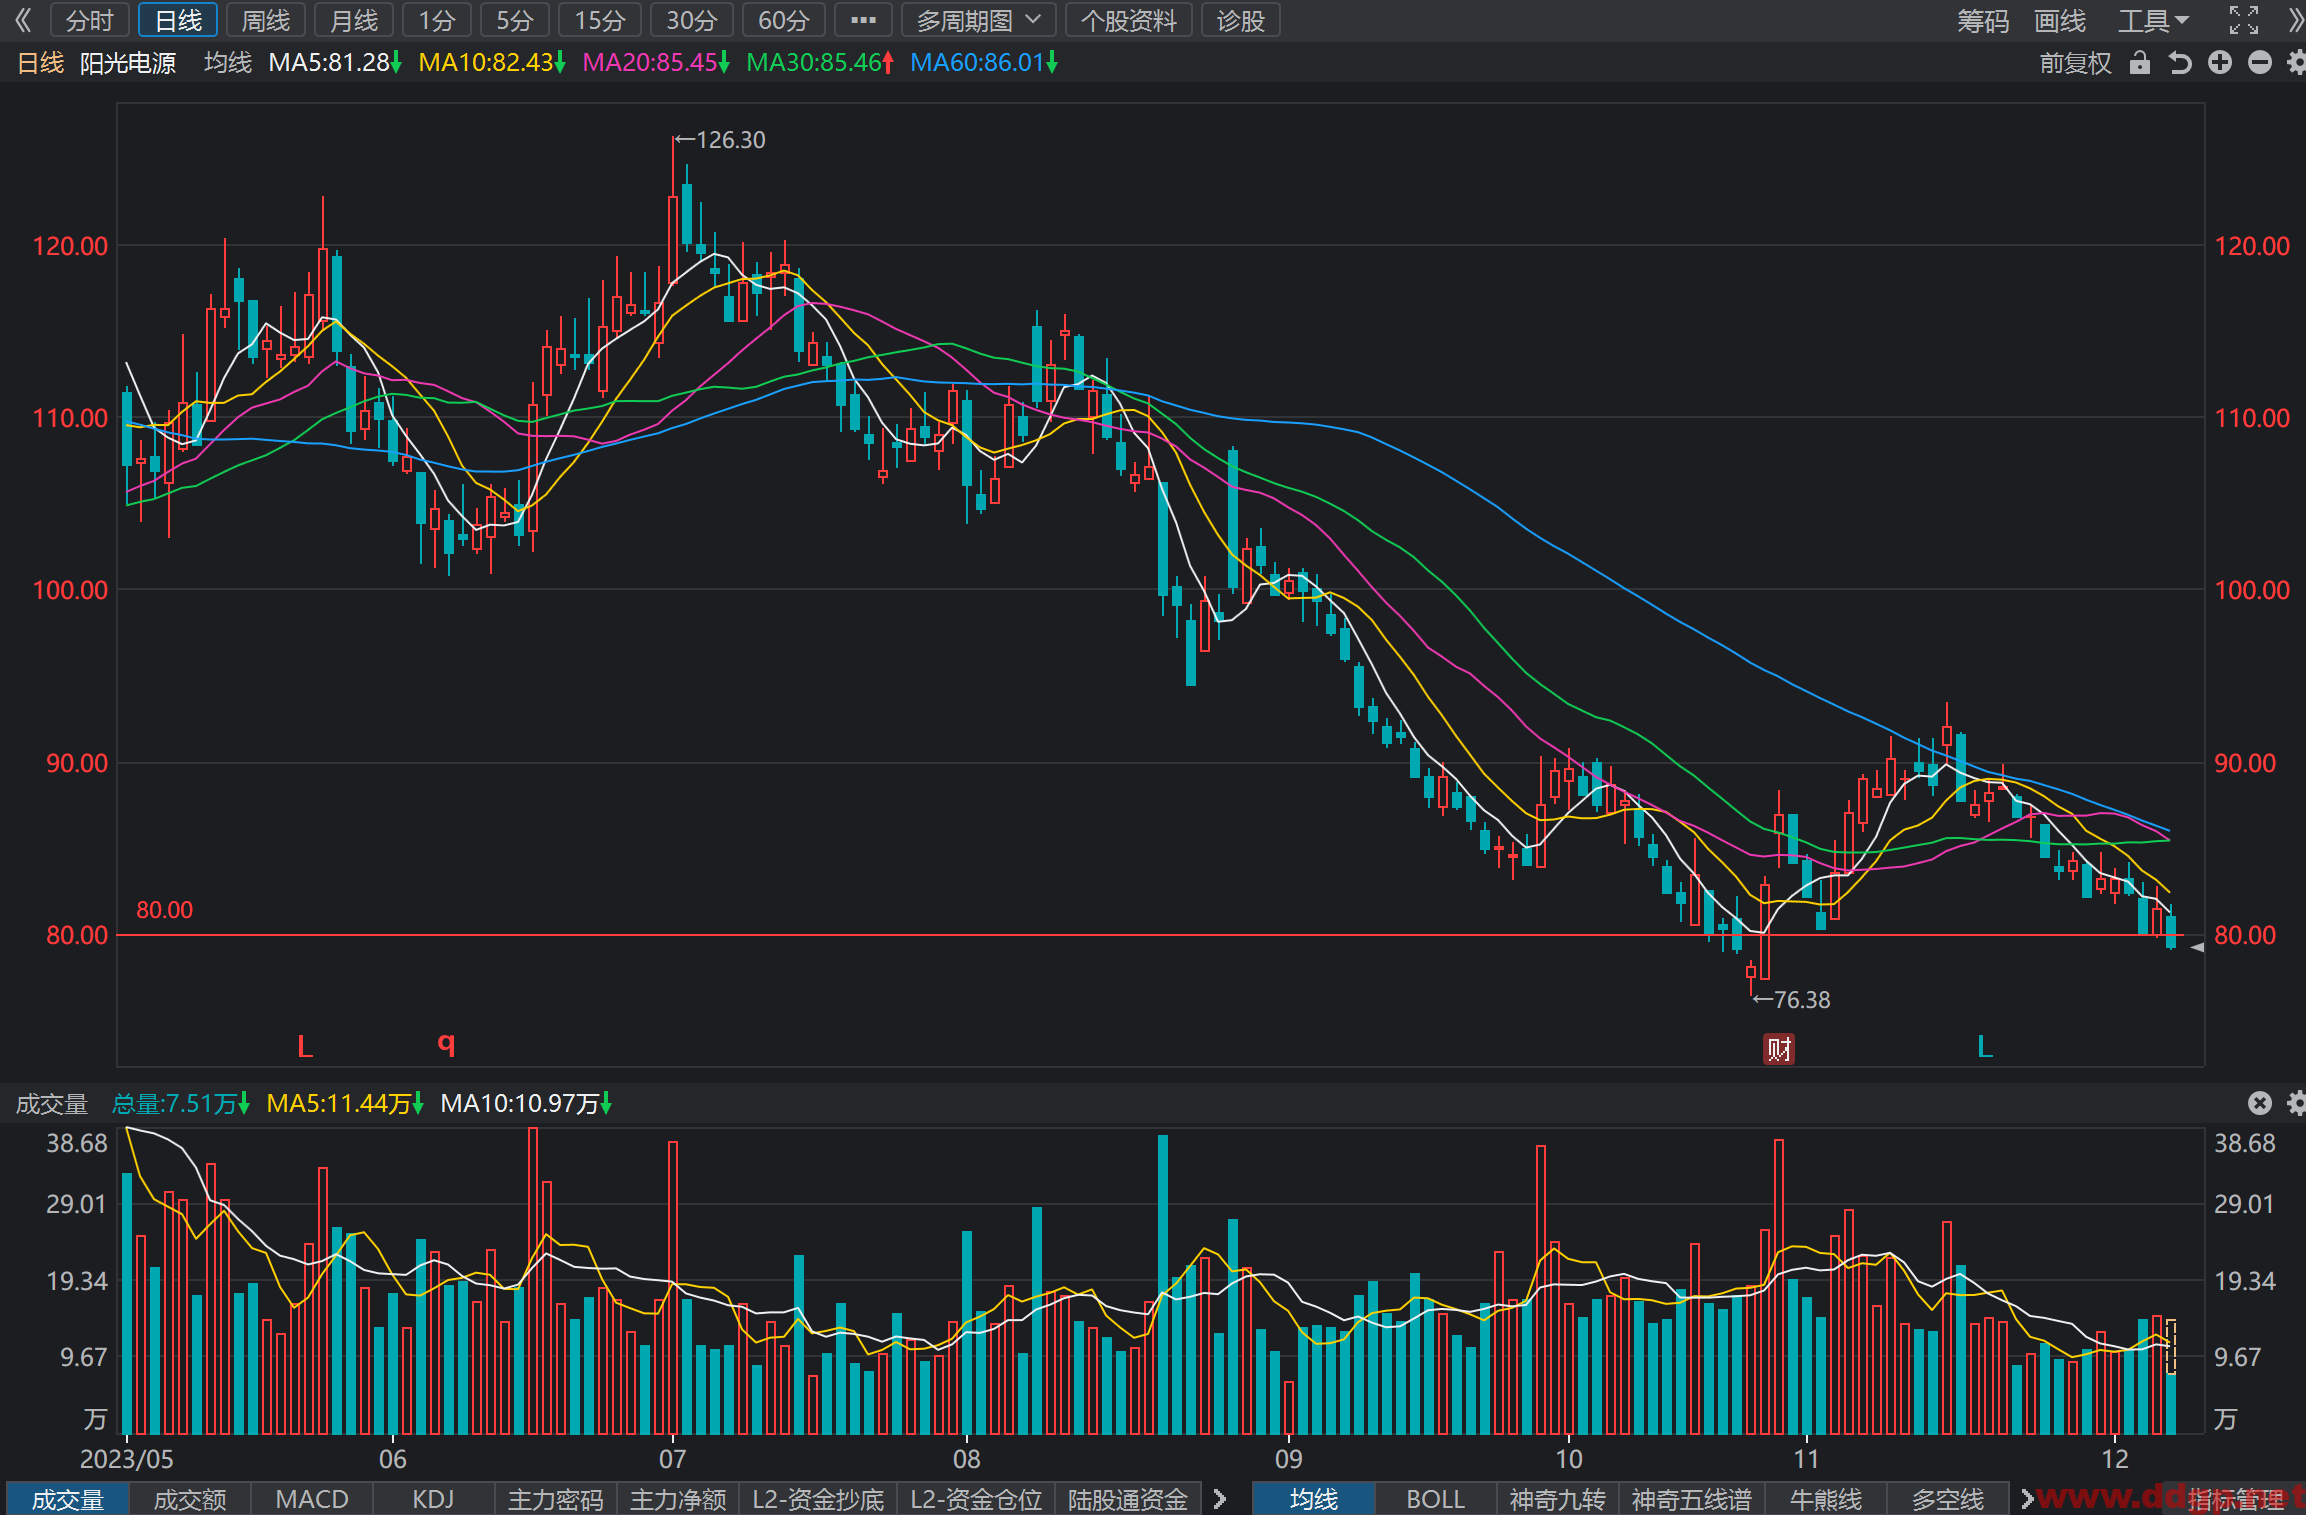The width and height of the screenshot is (2306, 1515).
Task: Click the red L marker on chart
Action: (305, 1046)
